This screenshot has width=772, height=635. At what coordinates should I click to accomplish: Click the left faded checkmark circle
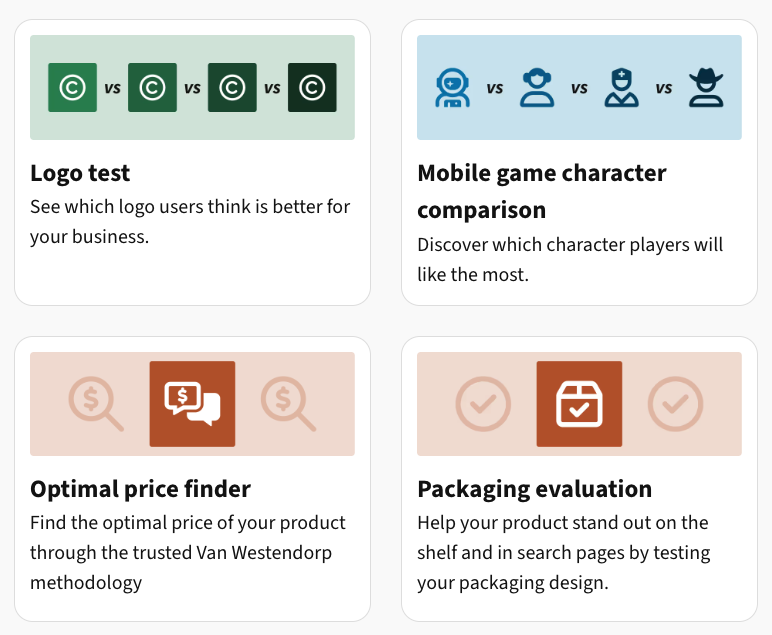pyautogui.click(x=483, y=404)
